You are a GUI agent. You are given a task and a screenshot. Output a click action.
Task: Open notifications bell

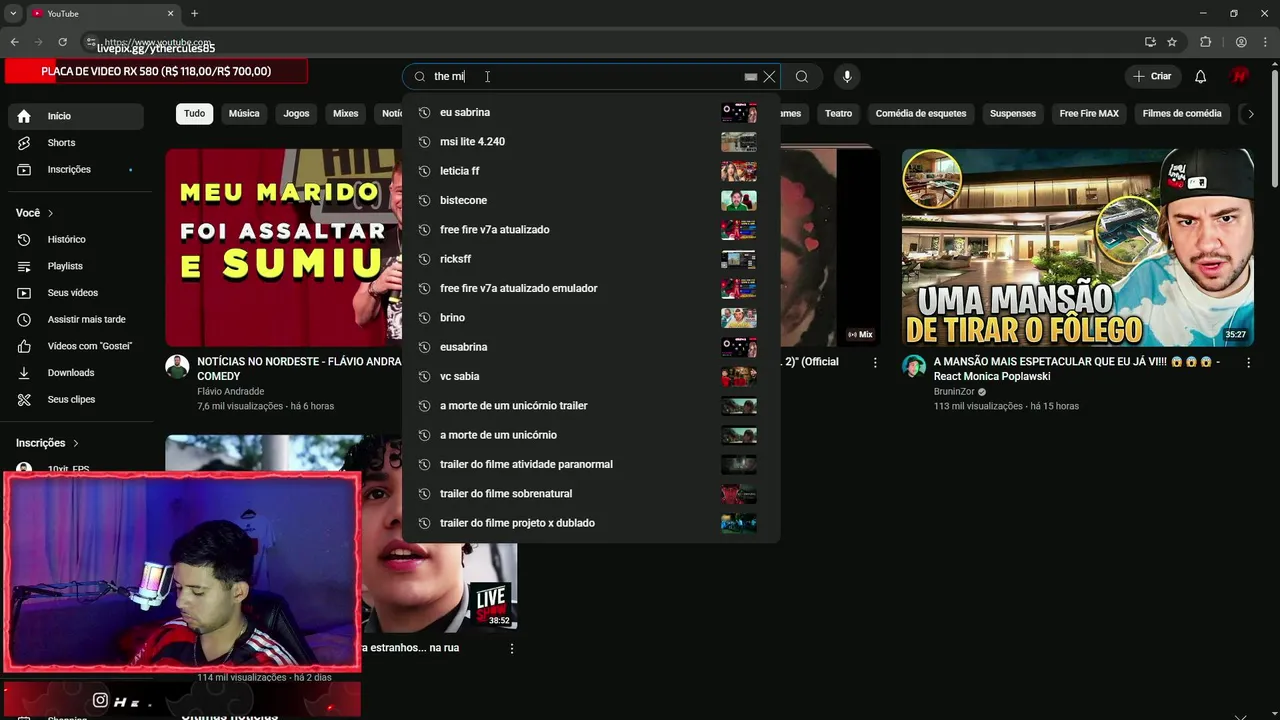point(1201,76)
